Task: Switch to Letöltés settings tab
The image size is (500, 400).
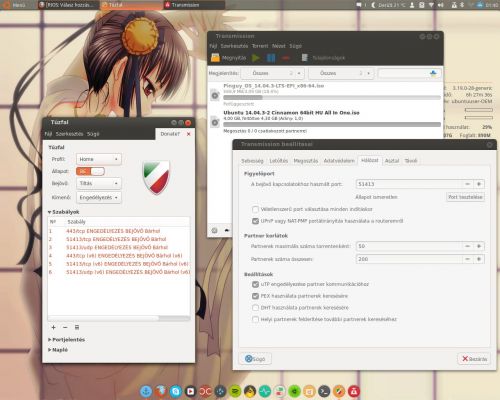Action: pyautogui.click(x=278, y=161)
